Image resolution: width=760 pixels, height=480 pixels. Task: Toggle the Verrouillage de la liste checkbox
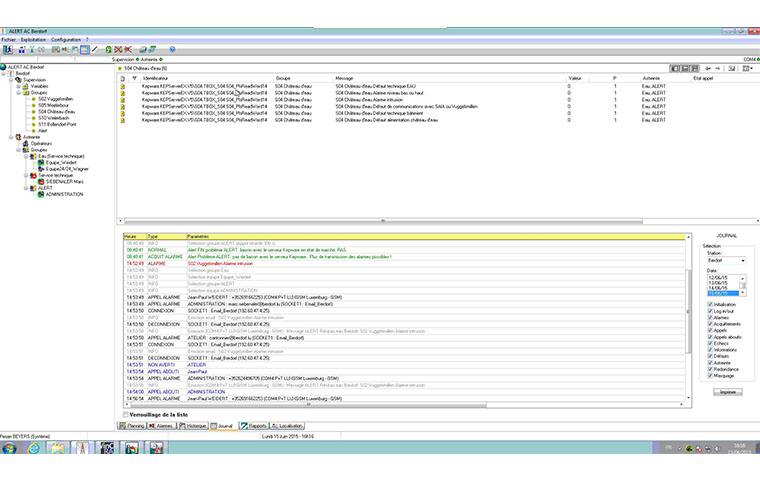(126, 415)
